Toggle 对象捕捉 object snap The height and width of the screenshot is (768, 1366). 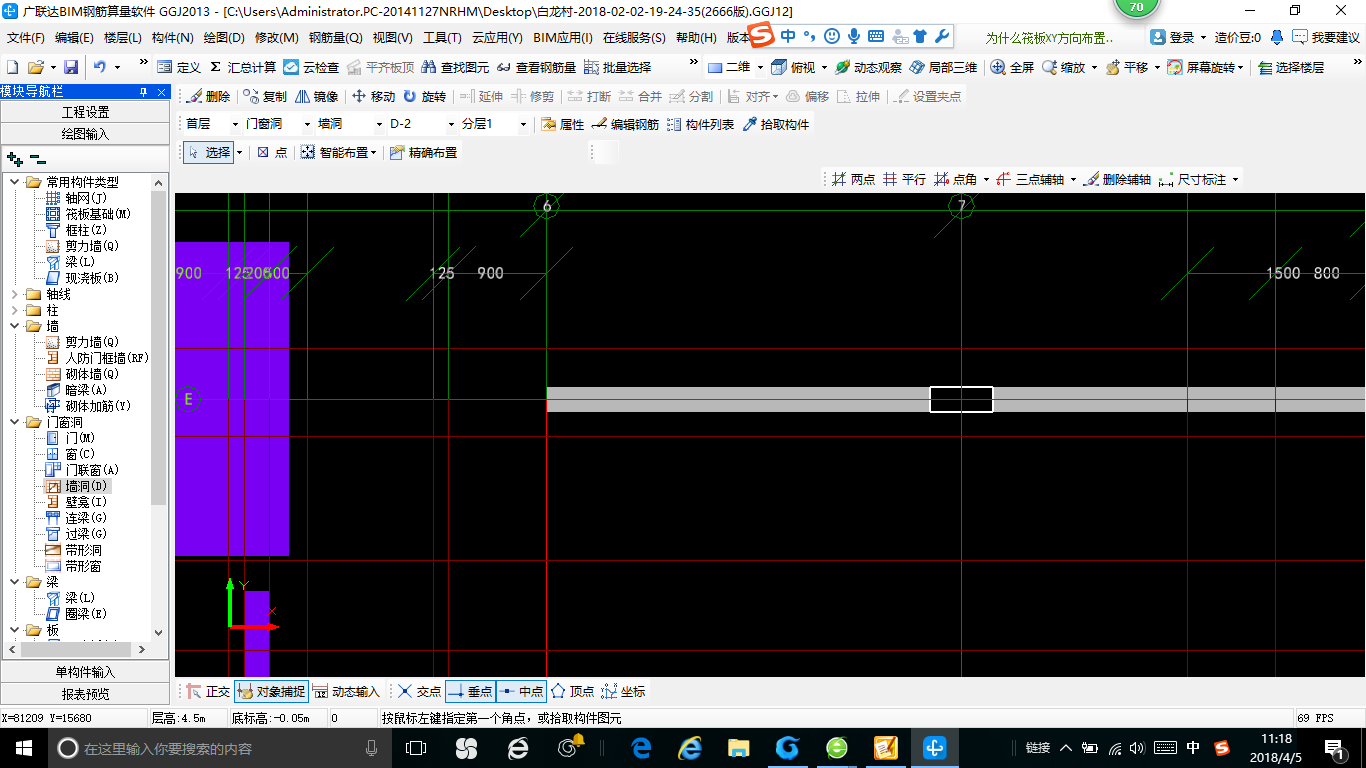[270, 691]
